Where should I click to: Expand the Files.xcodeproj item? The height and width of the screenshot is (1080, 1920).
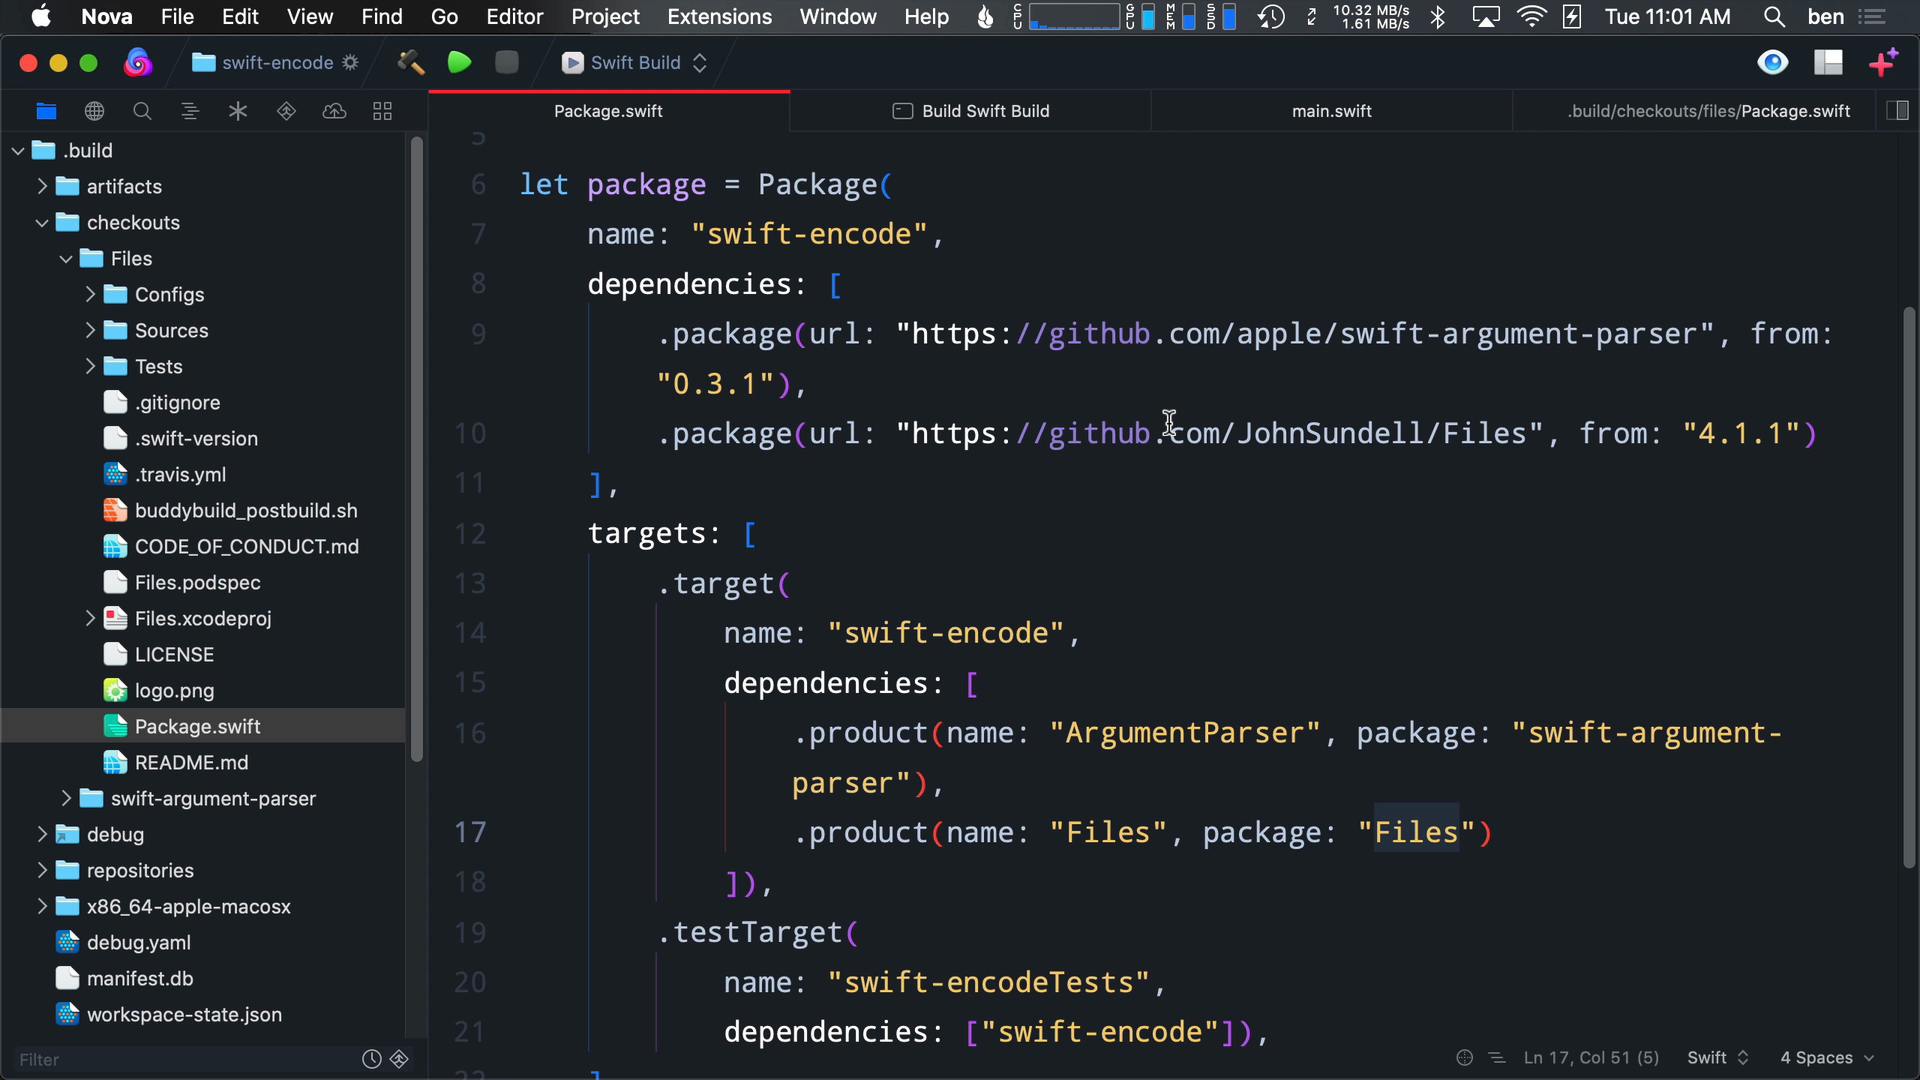pyautogui.click(x=90, y=618)
